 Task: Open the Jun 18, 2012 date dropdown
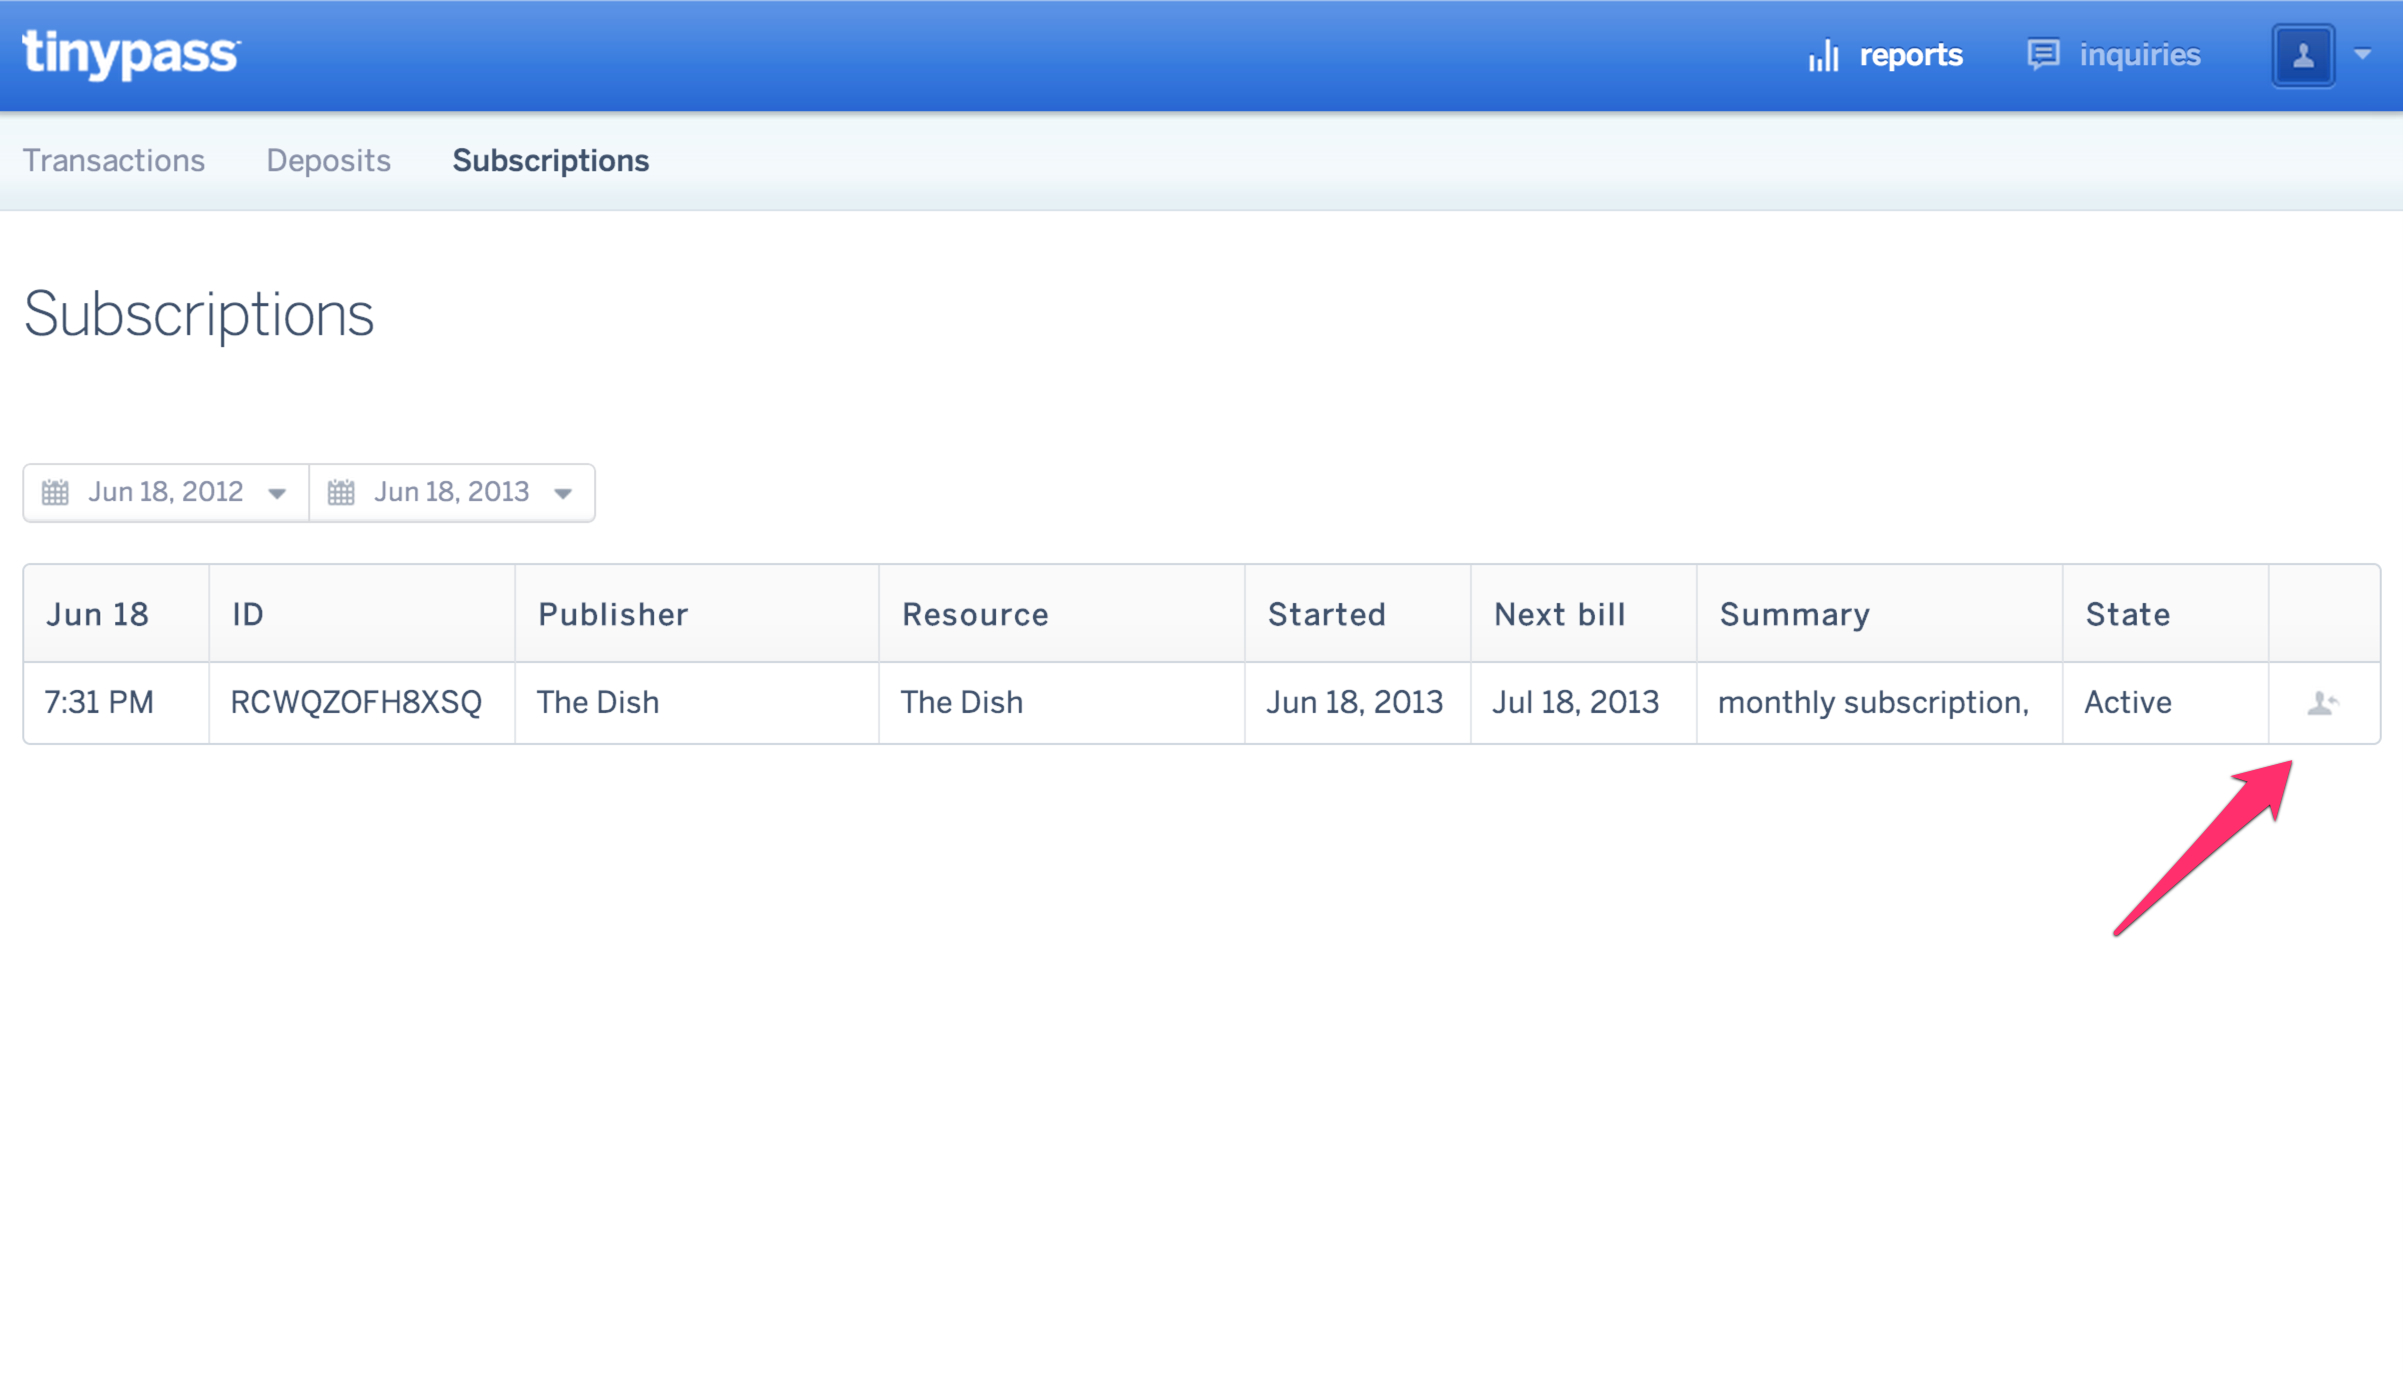tap(277, 493)
